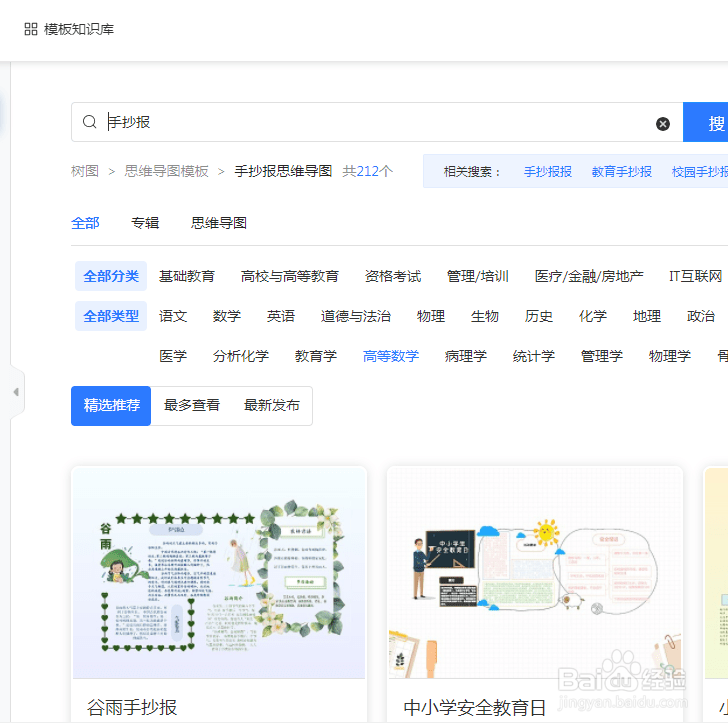Search related term 教育手抄报

coord(622,172)
